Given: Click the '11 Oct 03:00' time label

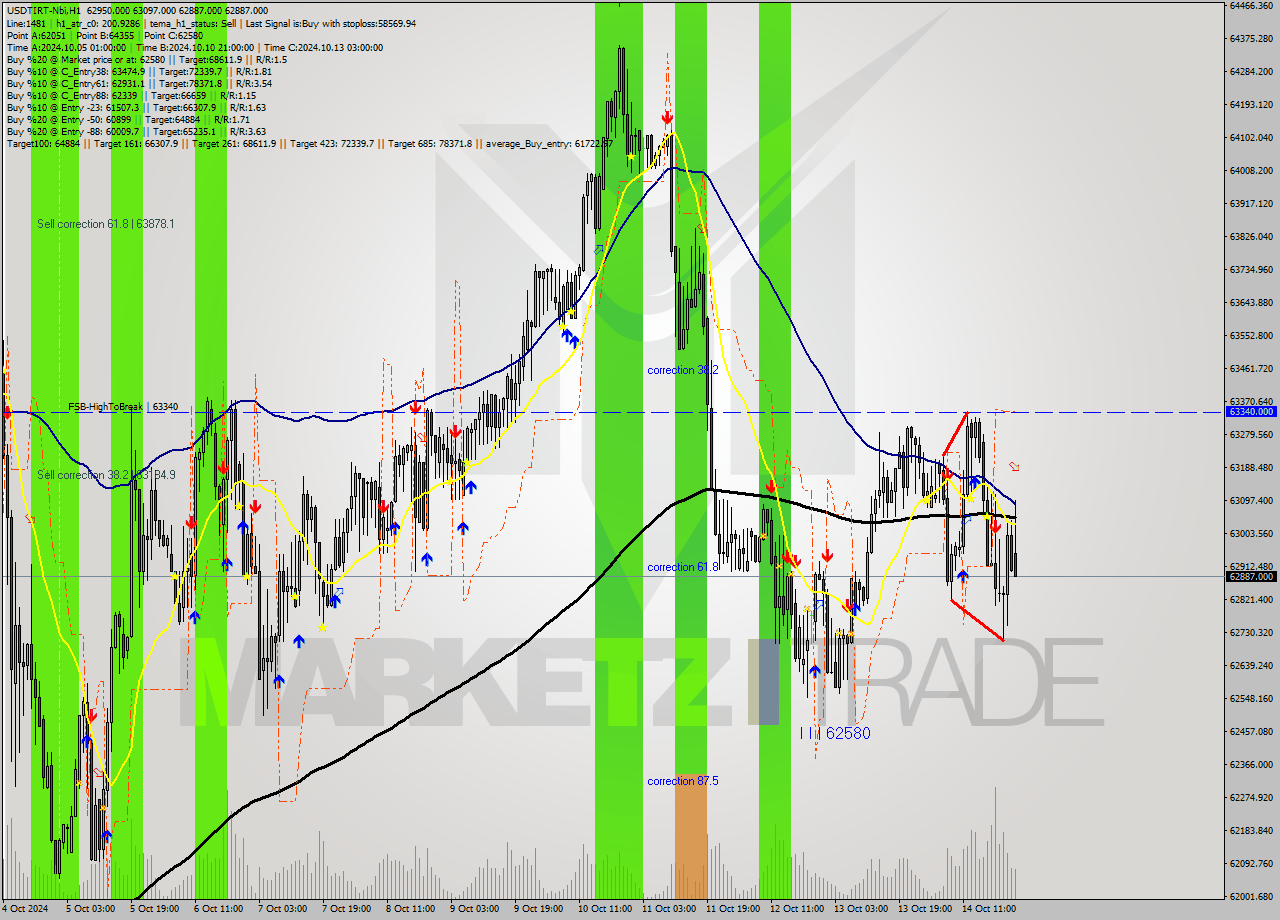Looking at the screenshot, I should pos(669,909).
